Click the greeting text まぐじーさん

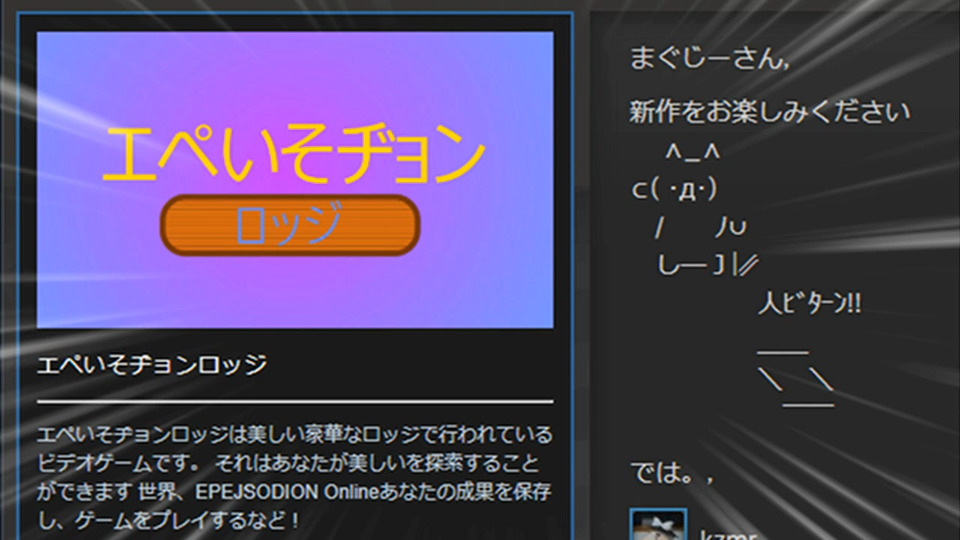710,58
